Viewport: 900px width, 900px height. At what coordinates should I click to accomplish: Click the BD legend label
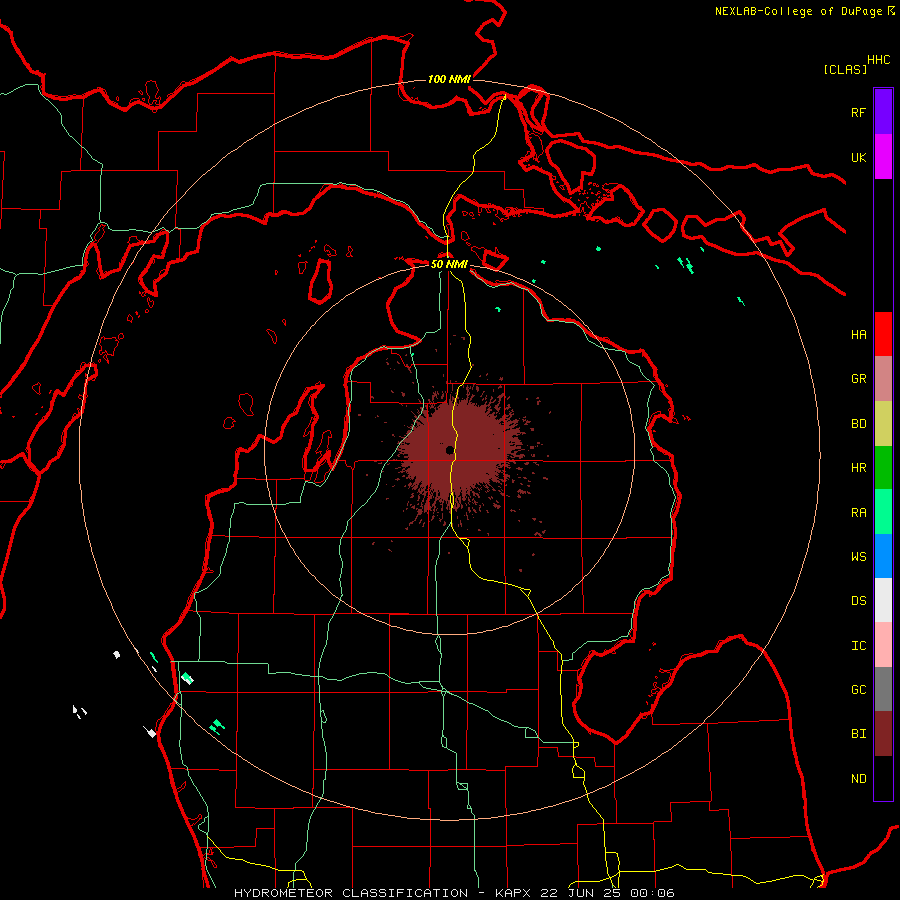[x=858, y=424]
